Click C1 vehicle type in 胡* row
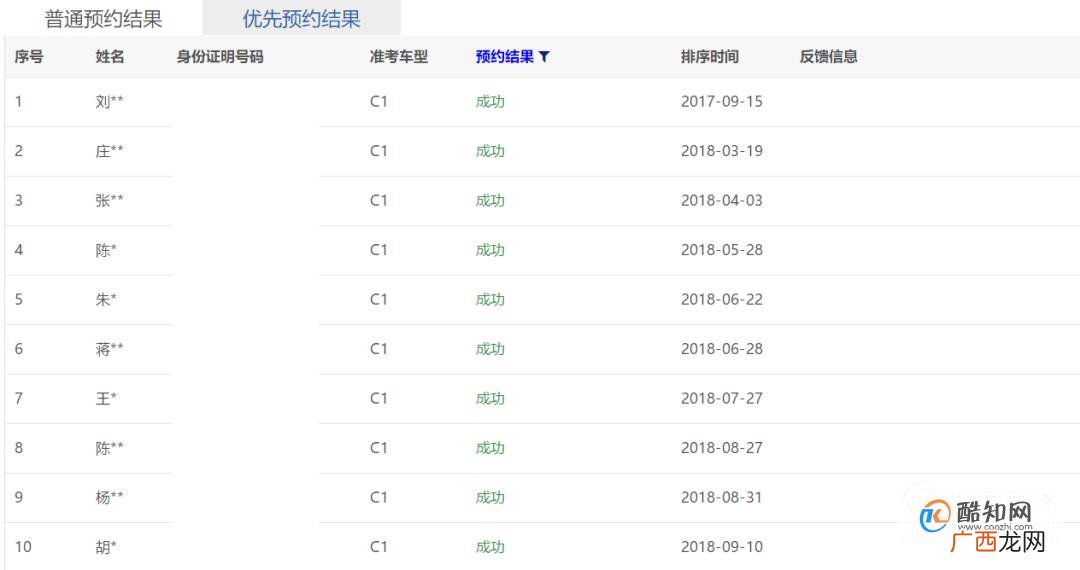The width and height of the screenshot is (1080, 570). point(379,547)
